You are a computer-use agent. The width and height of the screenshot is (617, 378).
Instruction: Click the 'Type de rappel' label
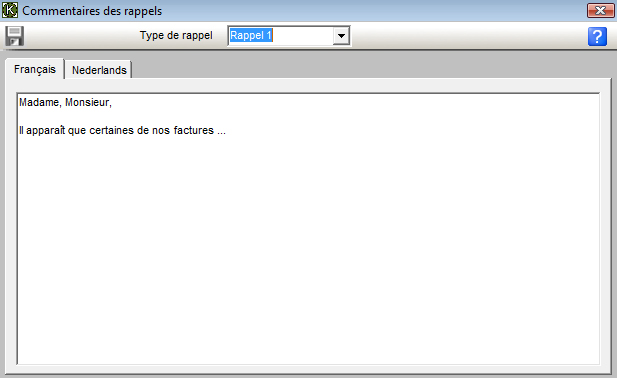176,35
